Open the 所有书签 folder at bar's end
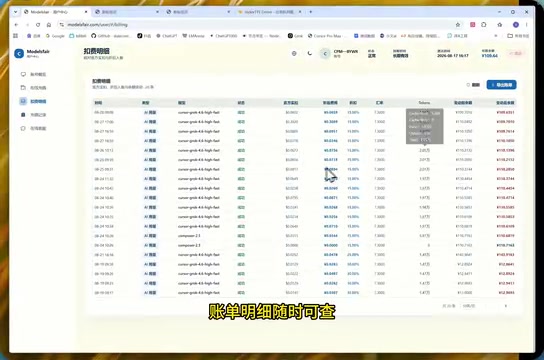Viewport: 544px width, 360px height. [x=518, y=36]
